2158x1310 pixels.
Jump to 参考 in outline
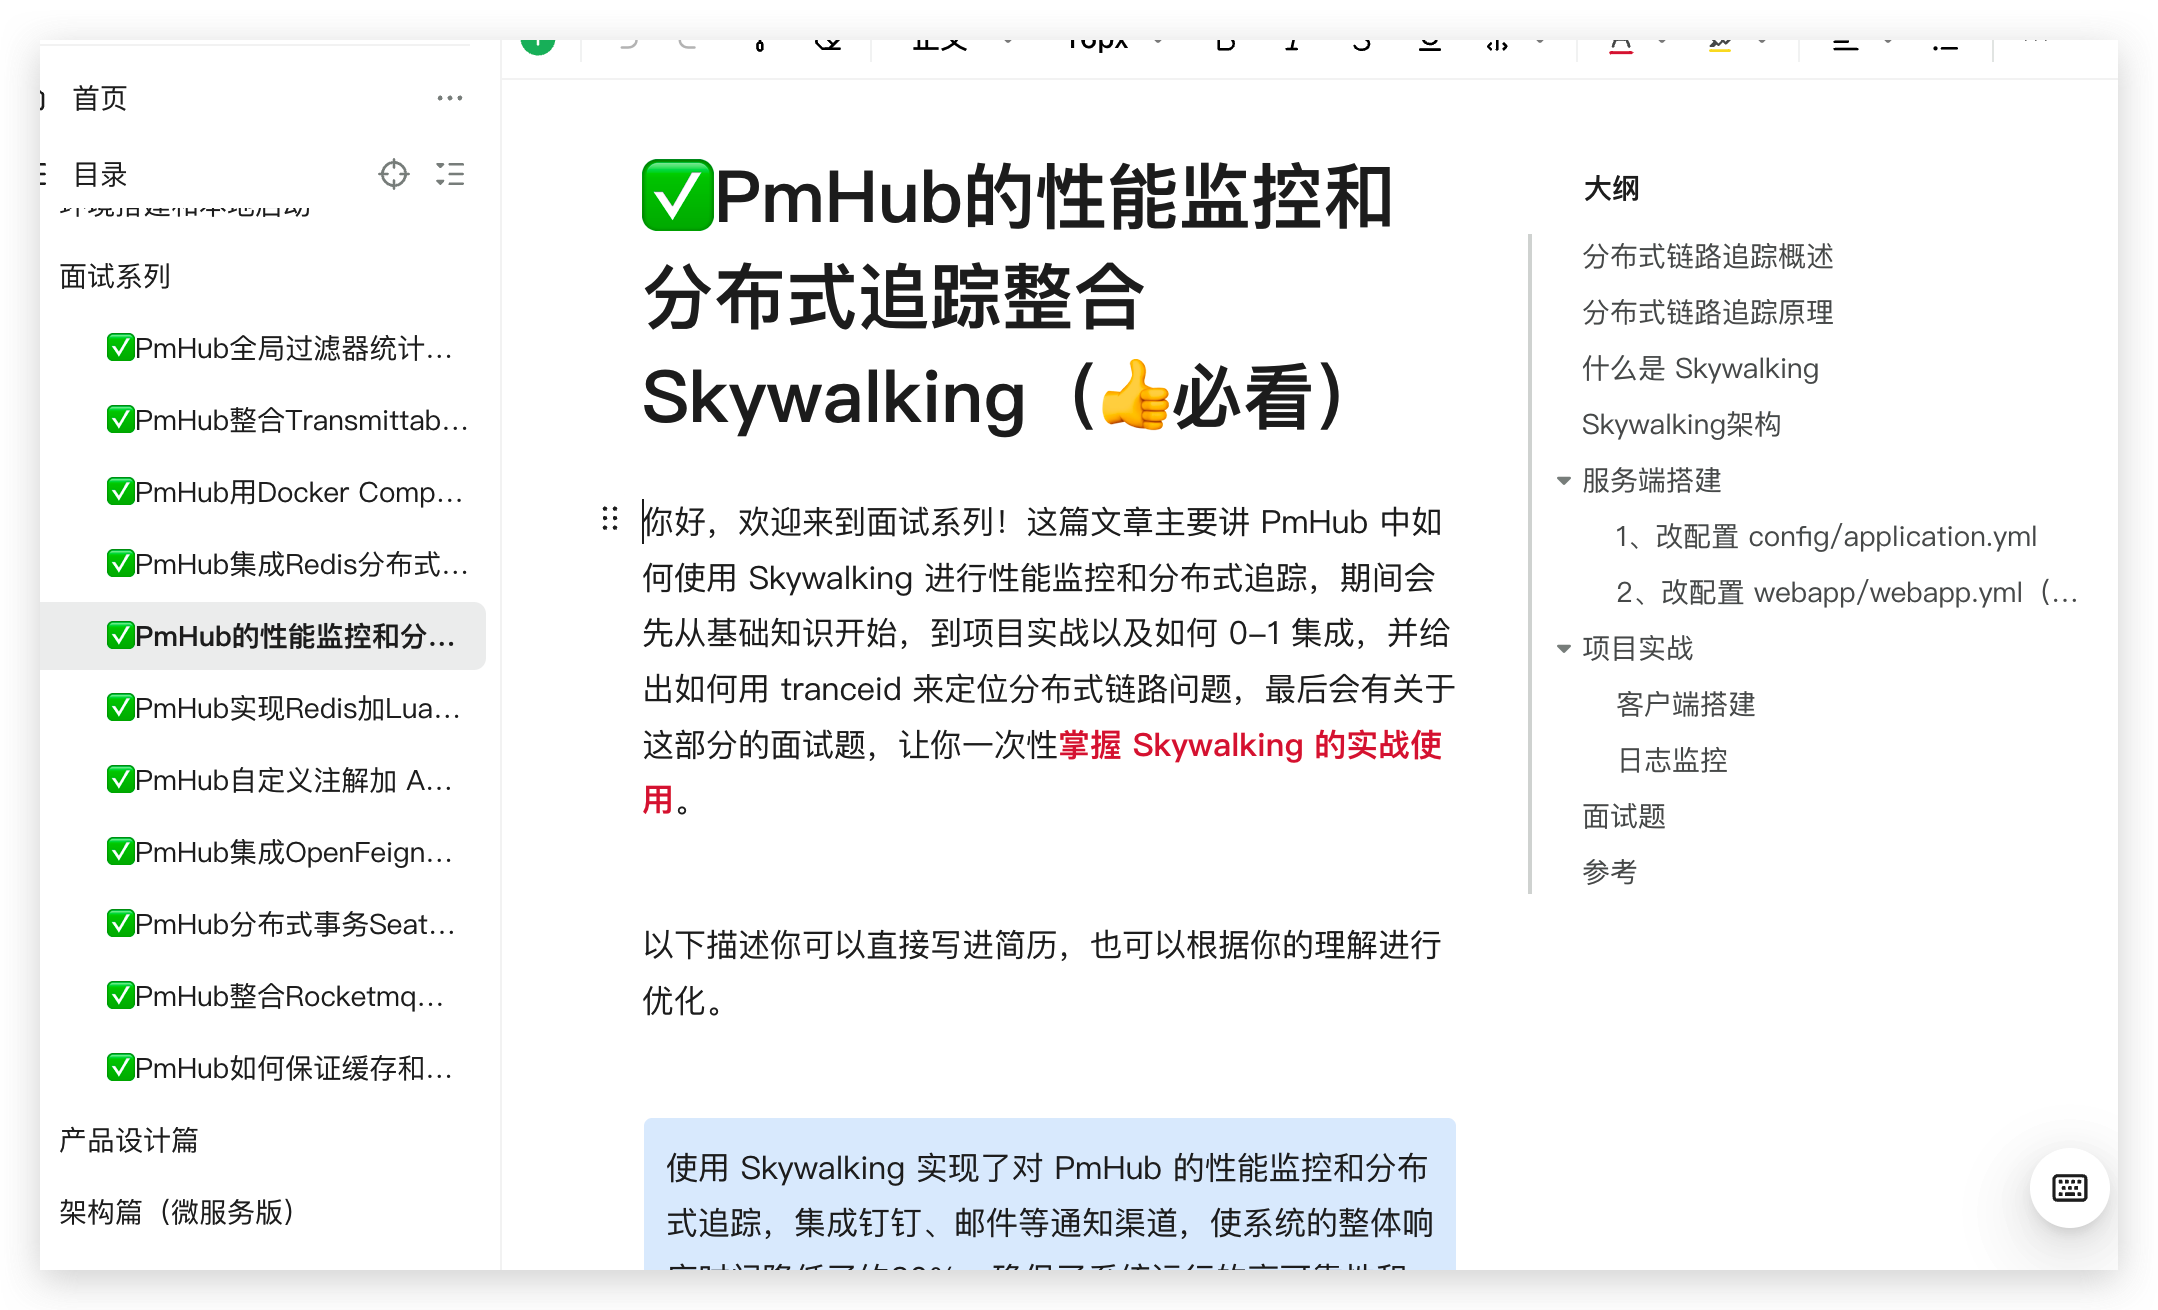(1610, 873)
